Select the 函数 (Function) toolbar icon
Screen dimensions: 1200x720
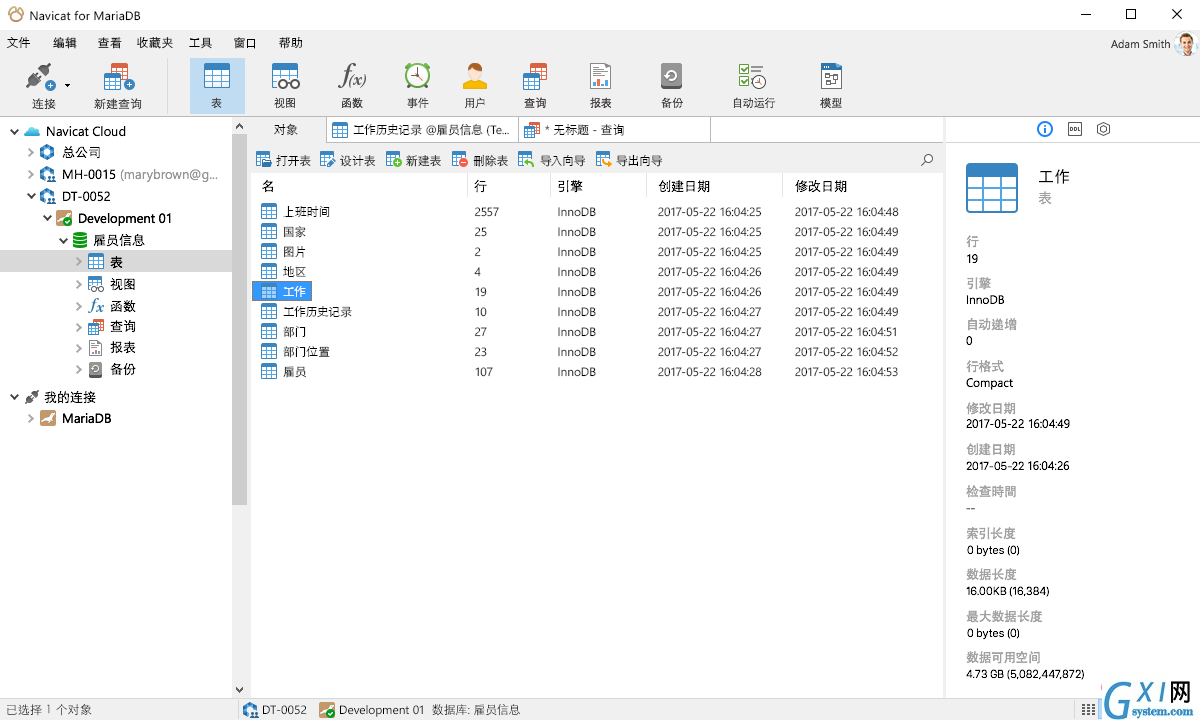(x=352, y=85)
